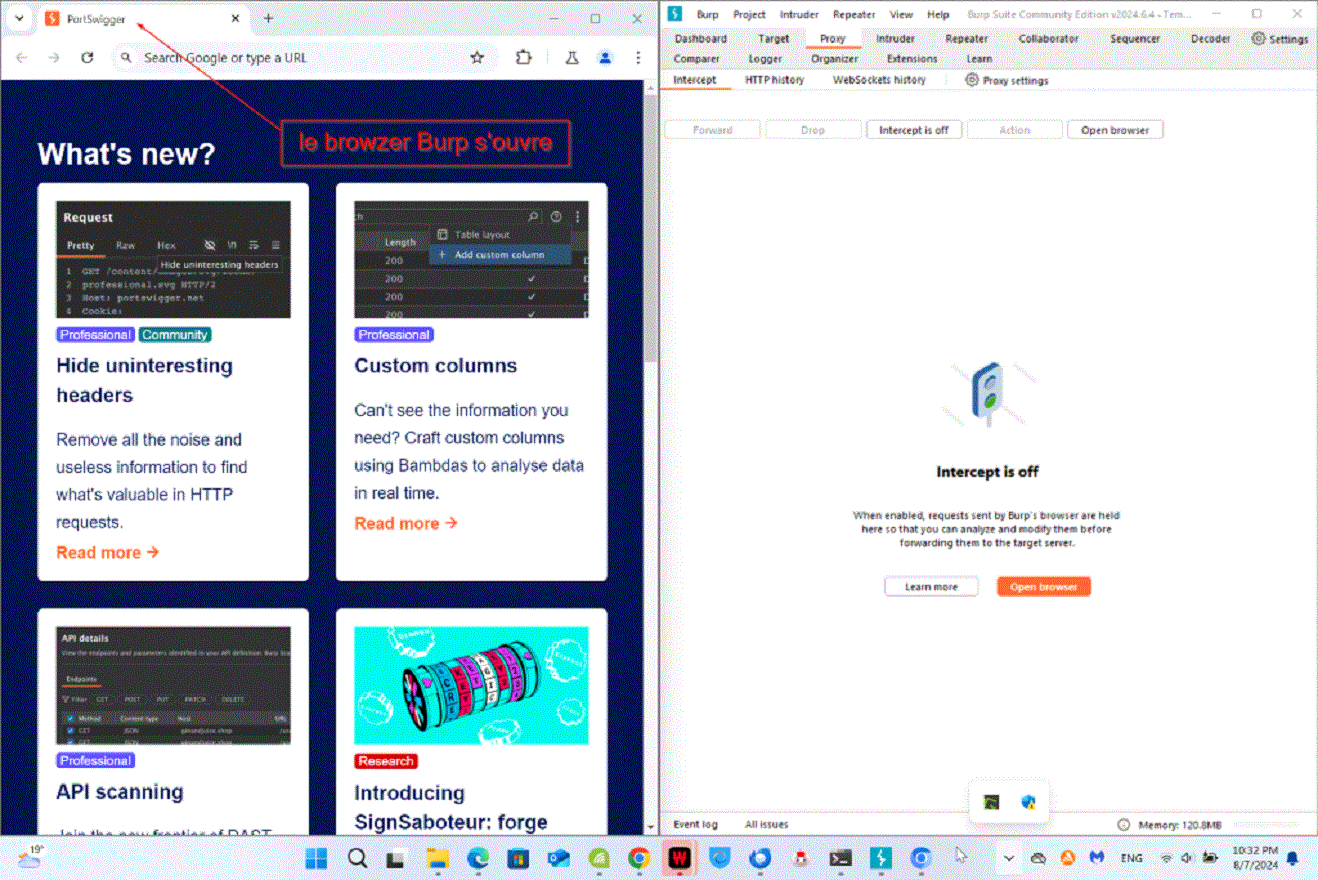Image resolution: width=1318 pixels, height=880 pixels.
Task: Open the Chrome three-dot menu
Action: [638, 58]
